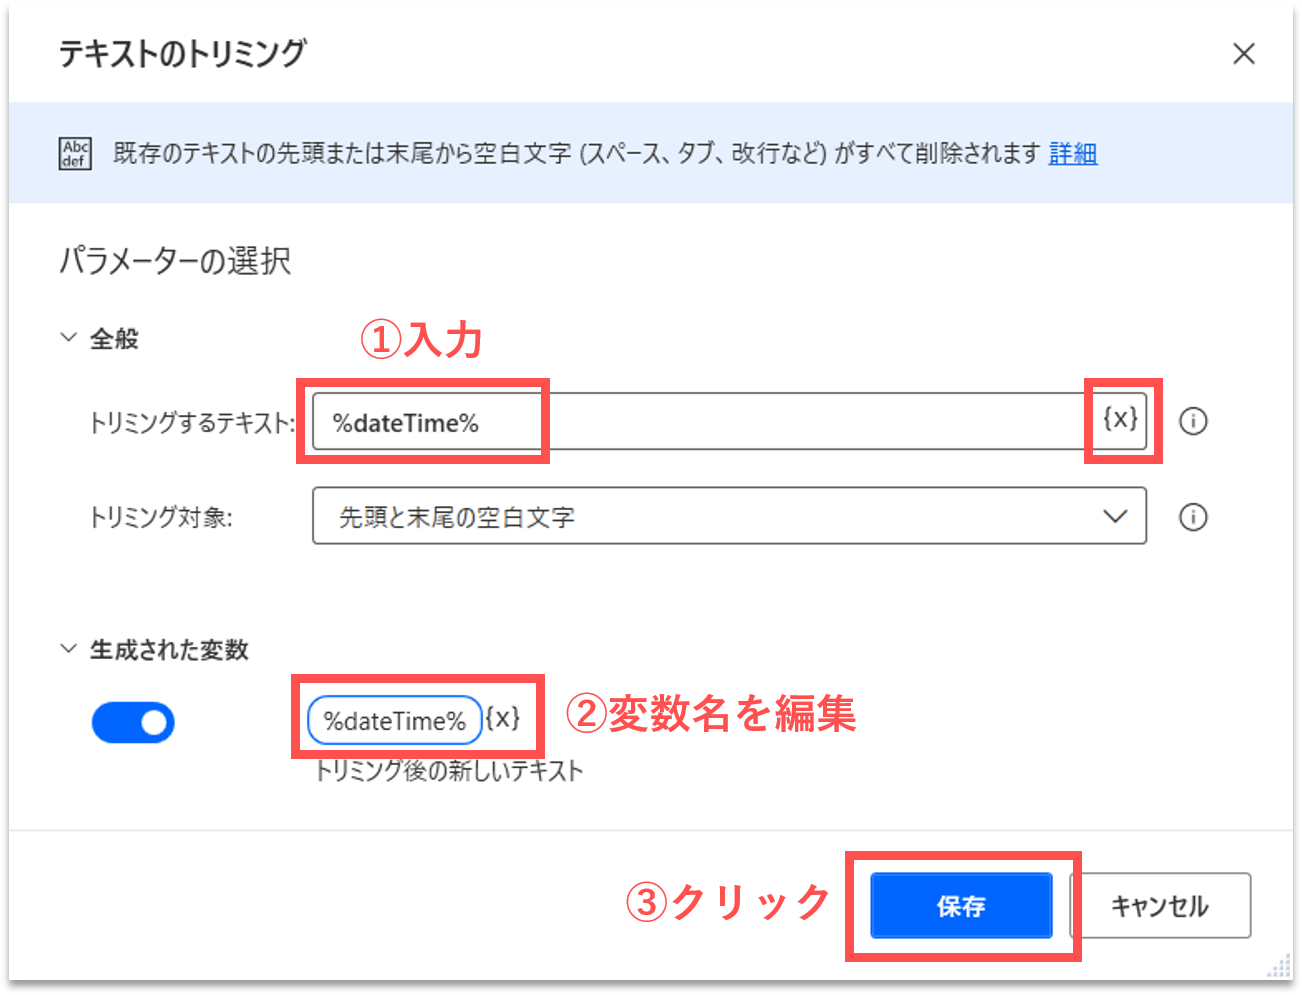This screenshot has height=995, width=1302.
Task: Select the %dateTime% generated variable chip
Action: pos(395,721)
